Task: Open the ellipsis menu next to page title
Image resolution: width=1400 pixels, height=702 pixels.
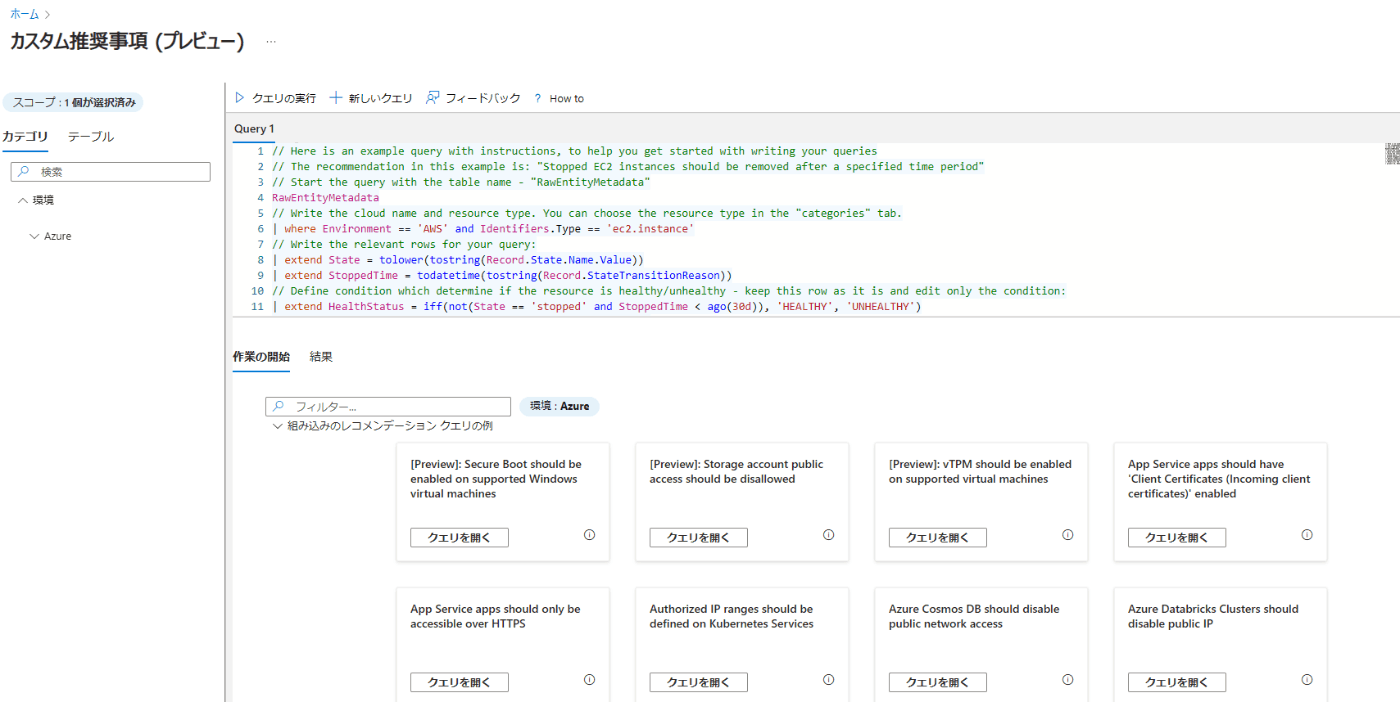Action: point(271,42)
